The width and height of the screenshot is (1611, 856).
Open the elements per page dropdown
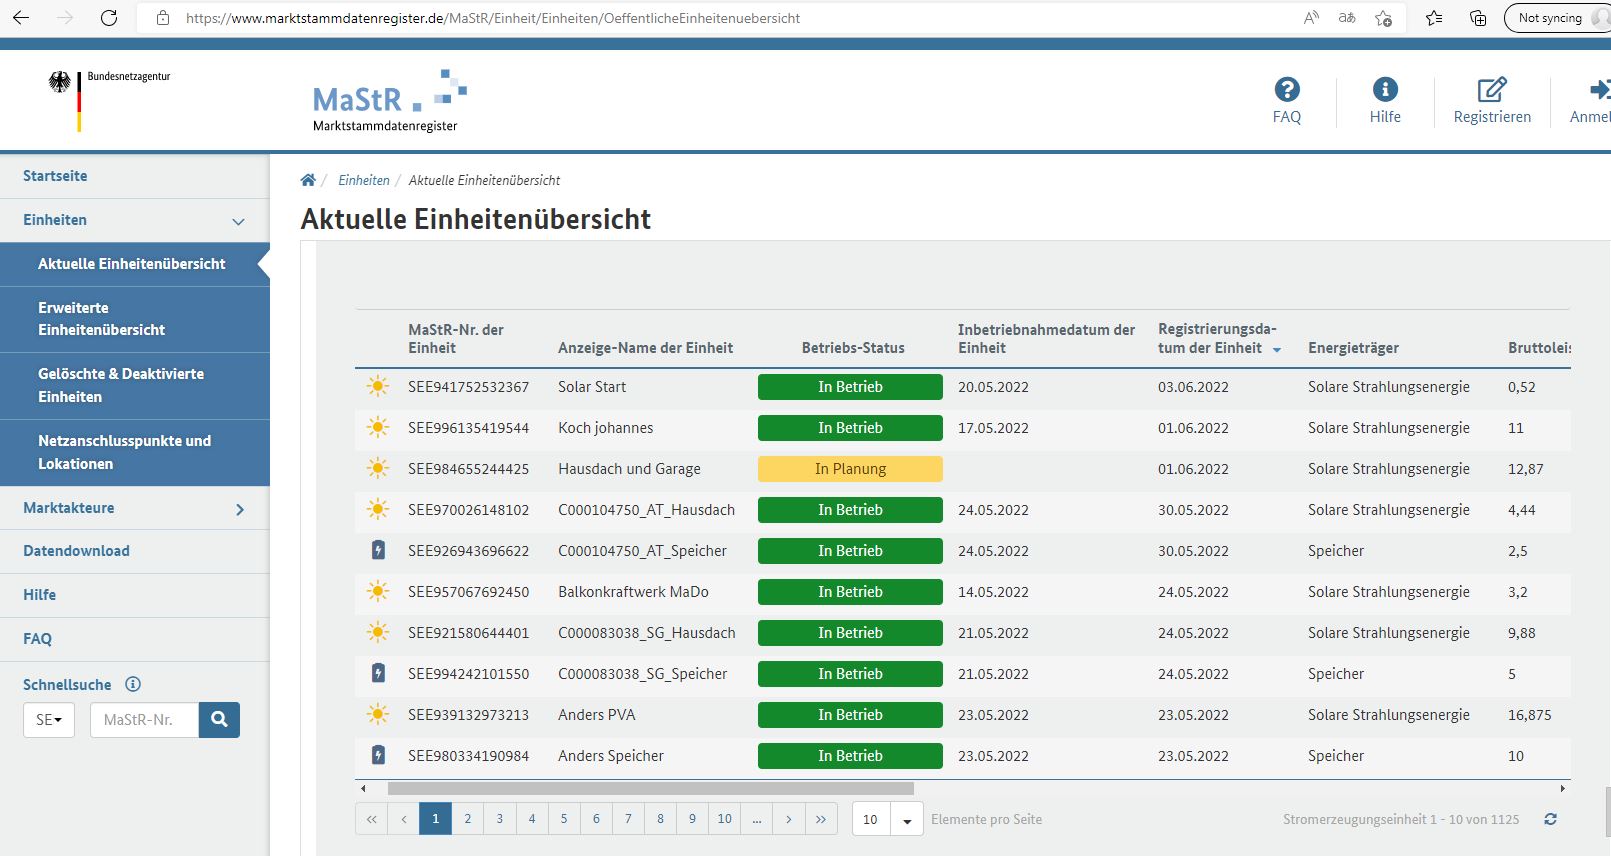tap(906, 820)
